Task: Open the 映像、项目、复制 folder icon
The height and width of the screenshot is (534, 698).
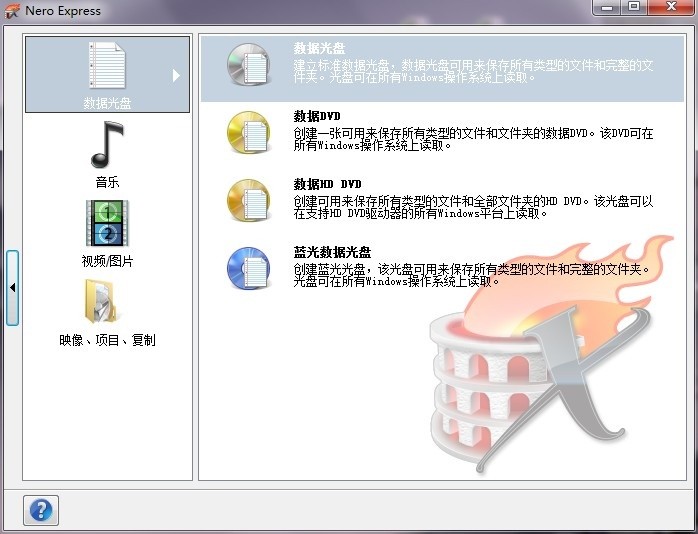Action: (x=105, y=302)
